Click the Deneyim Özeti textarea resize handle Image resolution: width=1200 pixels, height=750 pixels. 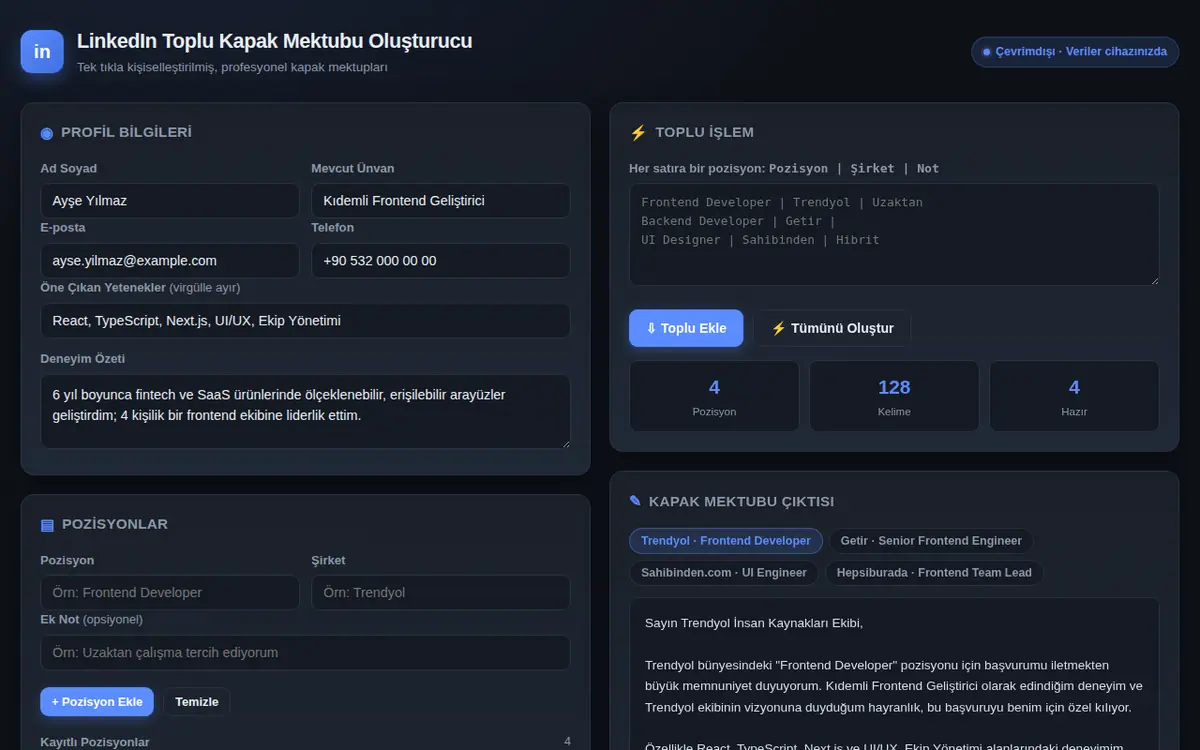click(x=565, y=443)
